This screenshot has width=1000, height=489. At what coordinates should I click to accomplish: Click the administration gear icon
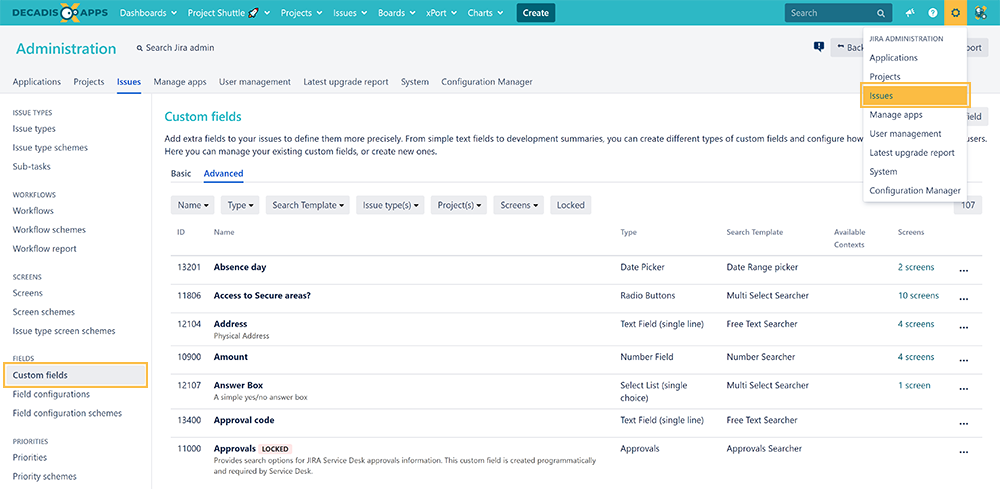(955, 13)
